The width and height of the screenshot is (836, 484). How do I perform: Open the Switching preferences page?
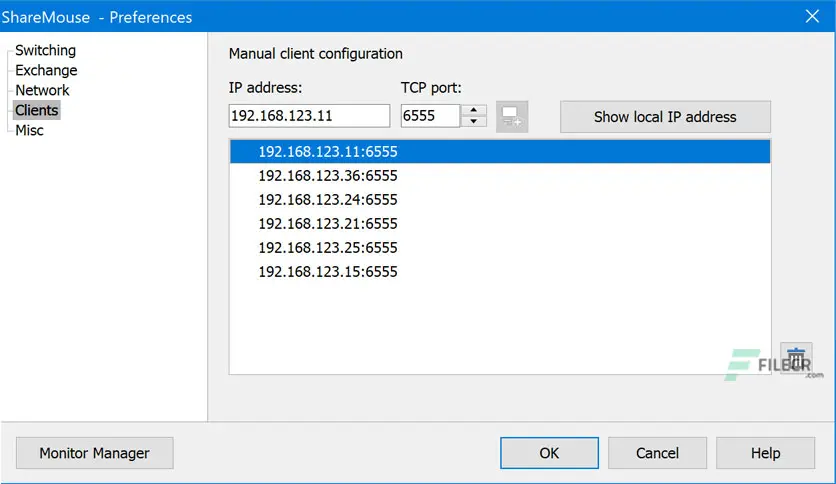click(45, 50)
